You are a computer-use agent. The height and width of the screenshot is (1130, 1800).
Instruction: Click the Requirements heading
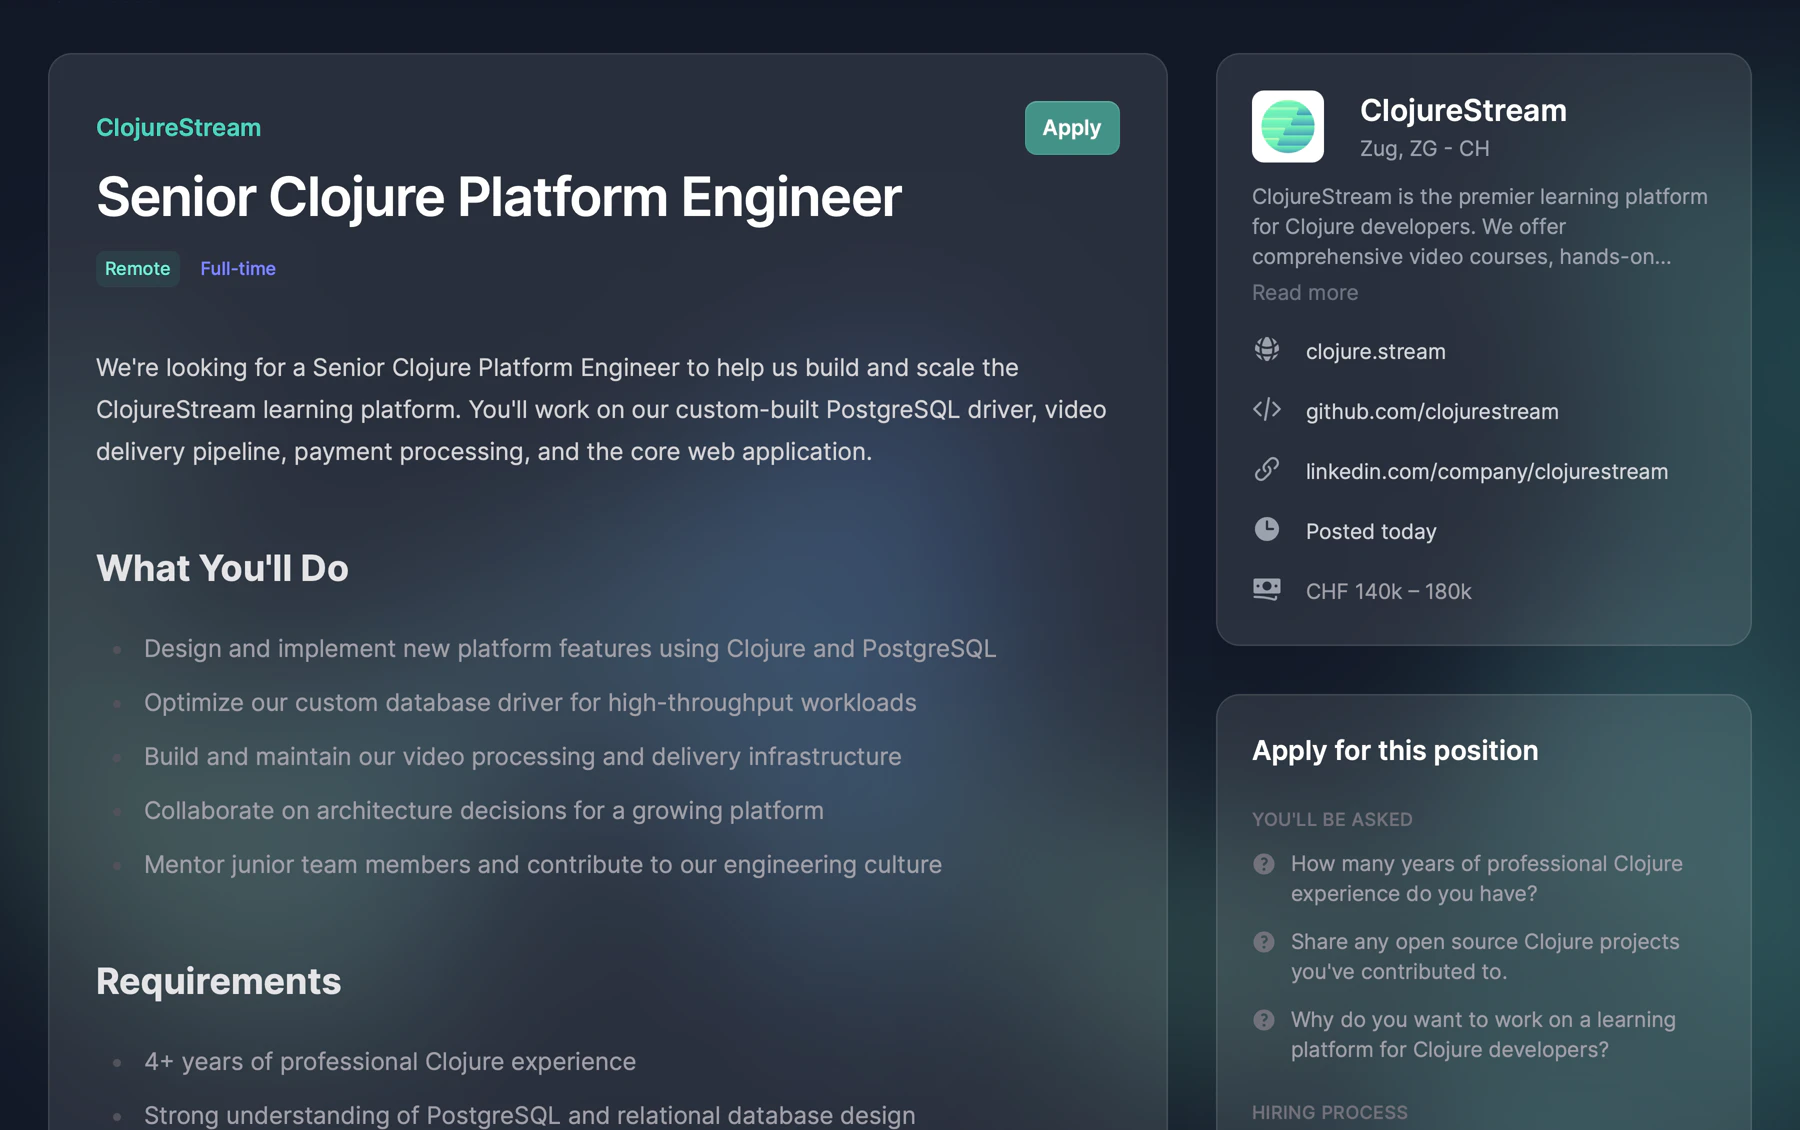[x=218, y=981]
